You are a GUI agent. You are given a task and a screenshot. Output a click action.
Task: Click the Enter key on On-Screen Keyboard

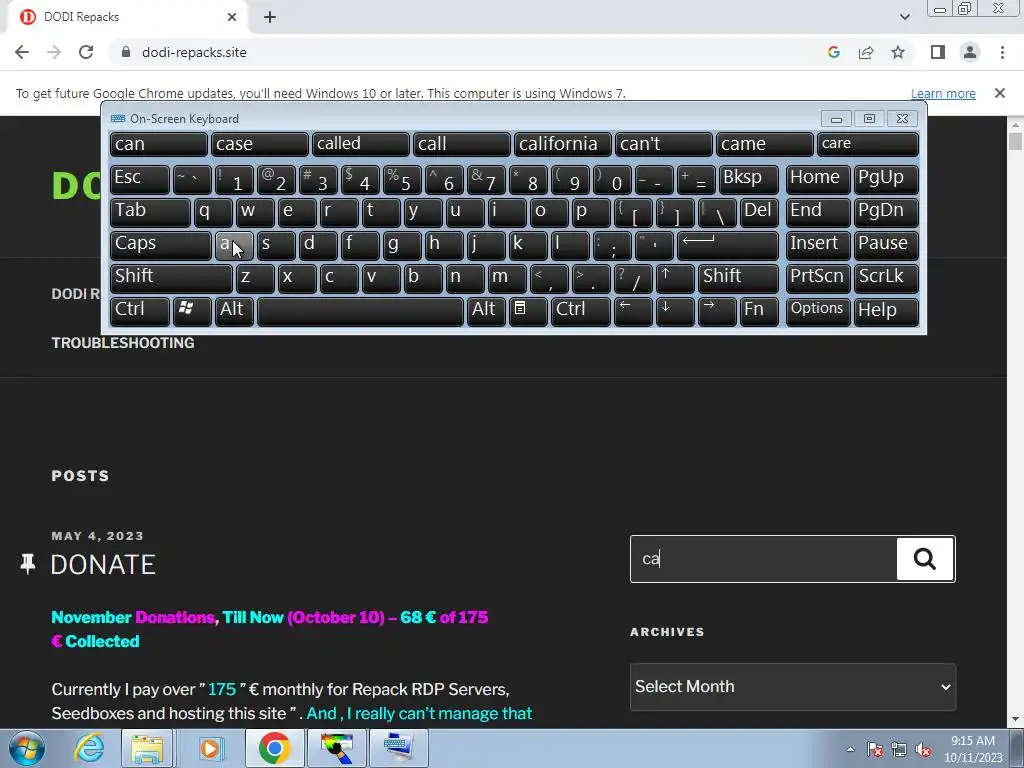pos(728,245)
